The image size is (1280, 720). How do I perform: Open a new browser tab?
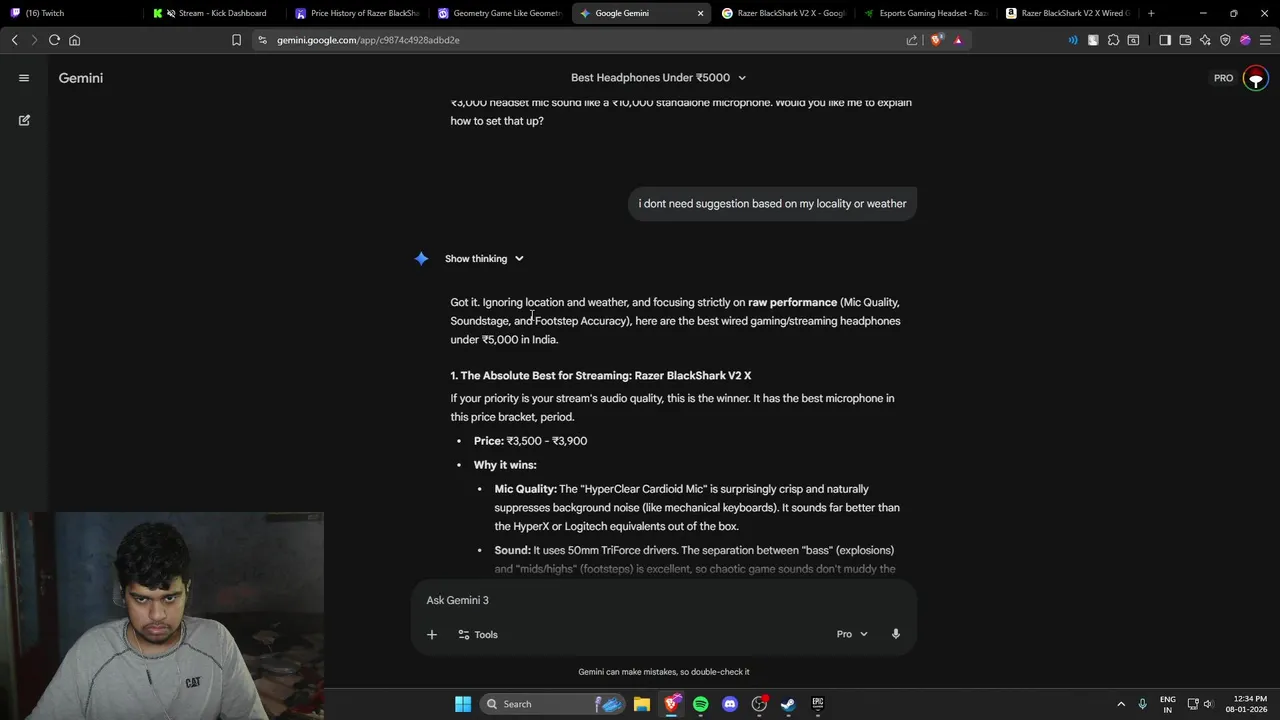pos(1151,13)
